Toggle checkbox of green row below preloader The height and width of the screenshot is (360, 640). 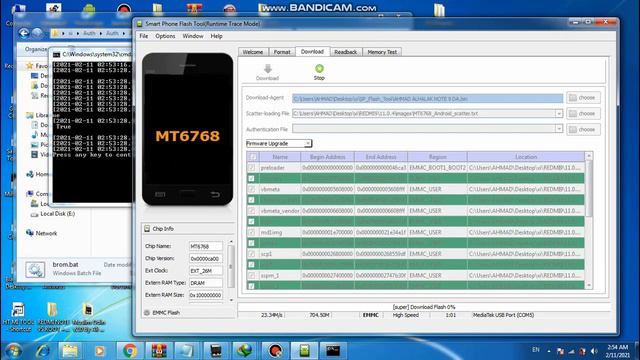251,178
